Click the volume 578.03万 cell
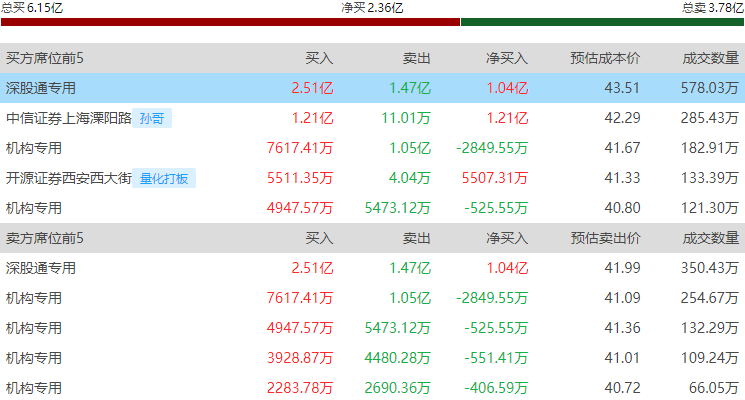Screen dimensions: 745x400 [x=710, y=88]
